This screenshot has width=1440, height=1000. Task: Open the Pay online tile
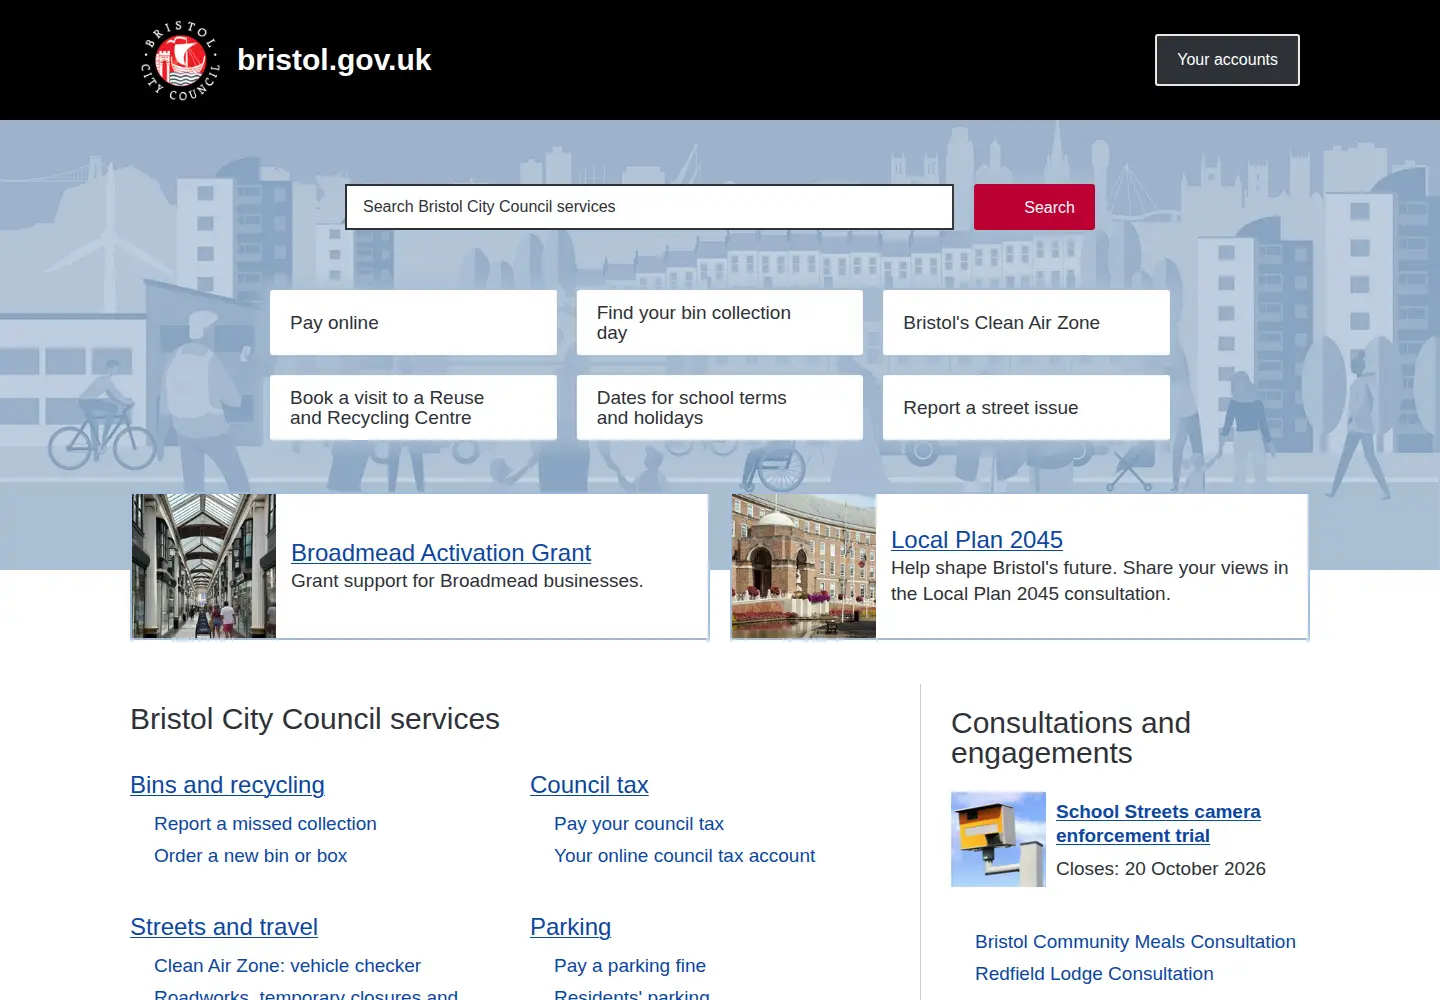(413, 322)
